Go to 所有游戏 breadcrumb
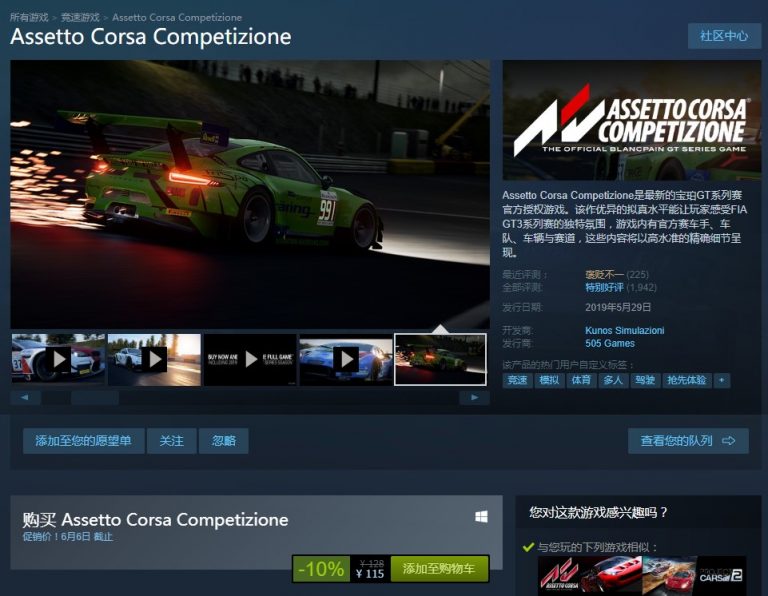768x596 pixels. tap(29, 17)
